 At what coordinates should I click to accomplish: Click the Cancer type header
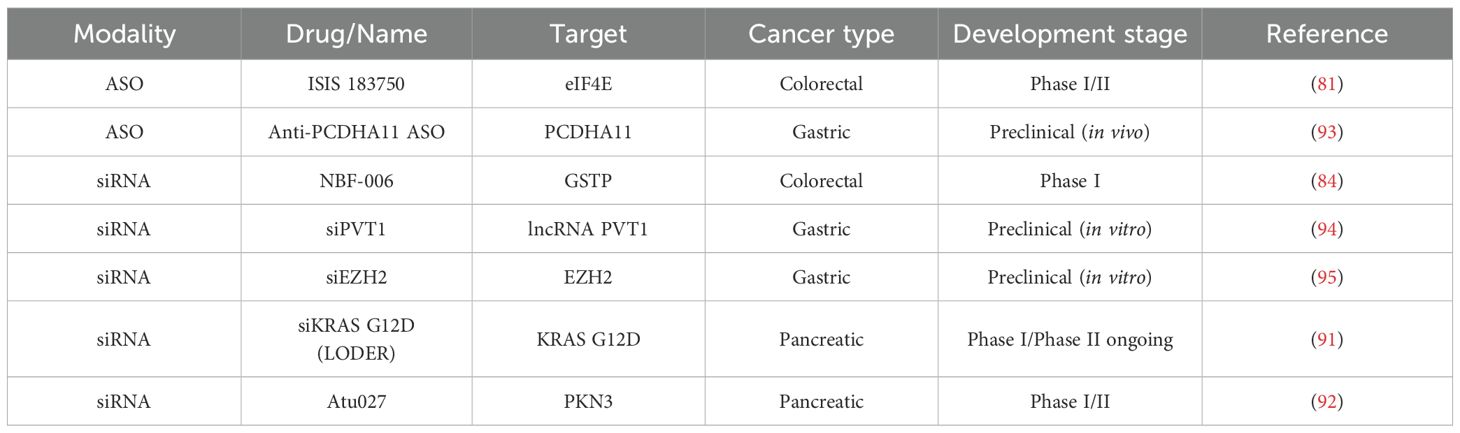tap(821, 34)
